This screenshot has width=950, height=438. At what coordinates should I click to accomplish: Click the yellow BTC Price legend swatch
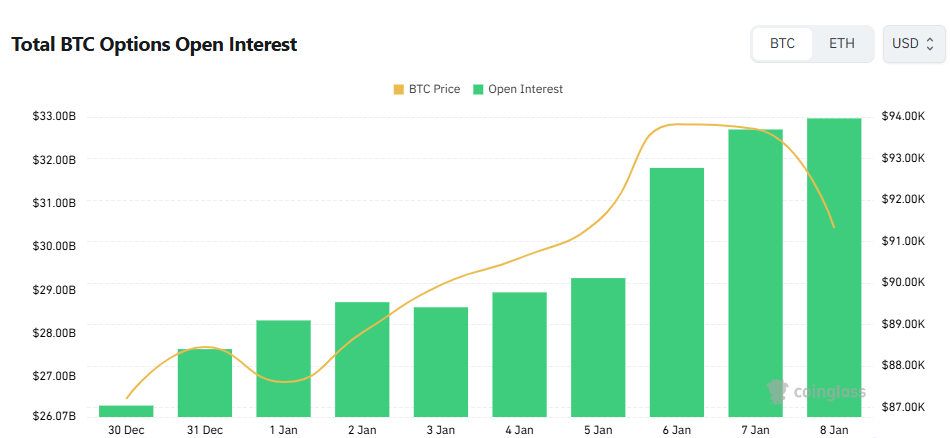[x=399, y=89]
